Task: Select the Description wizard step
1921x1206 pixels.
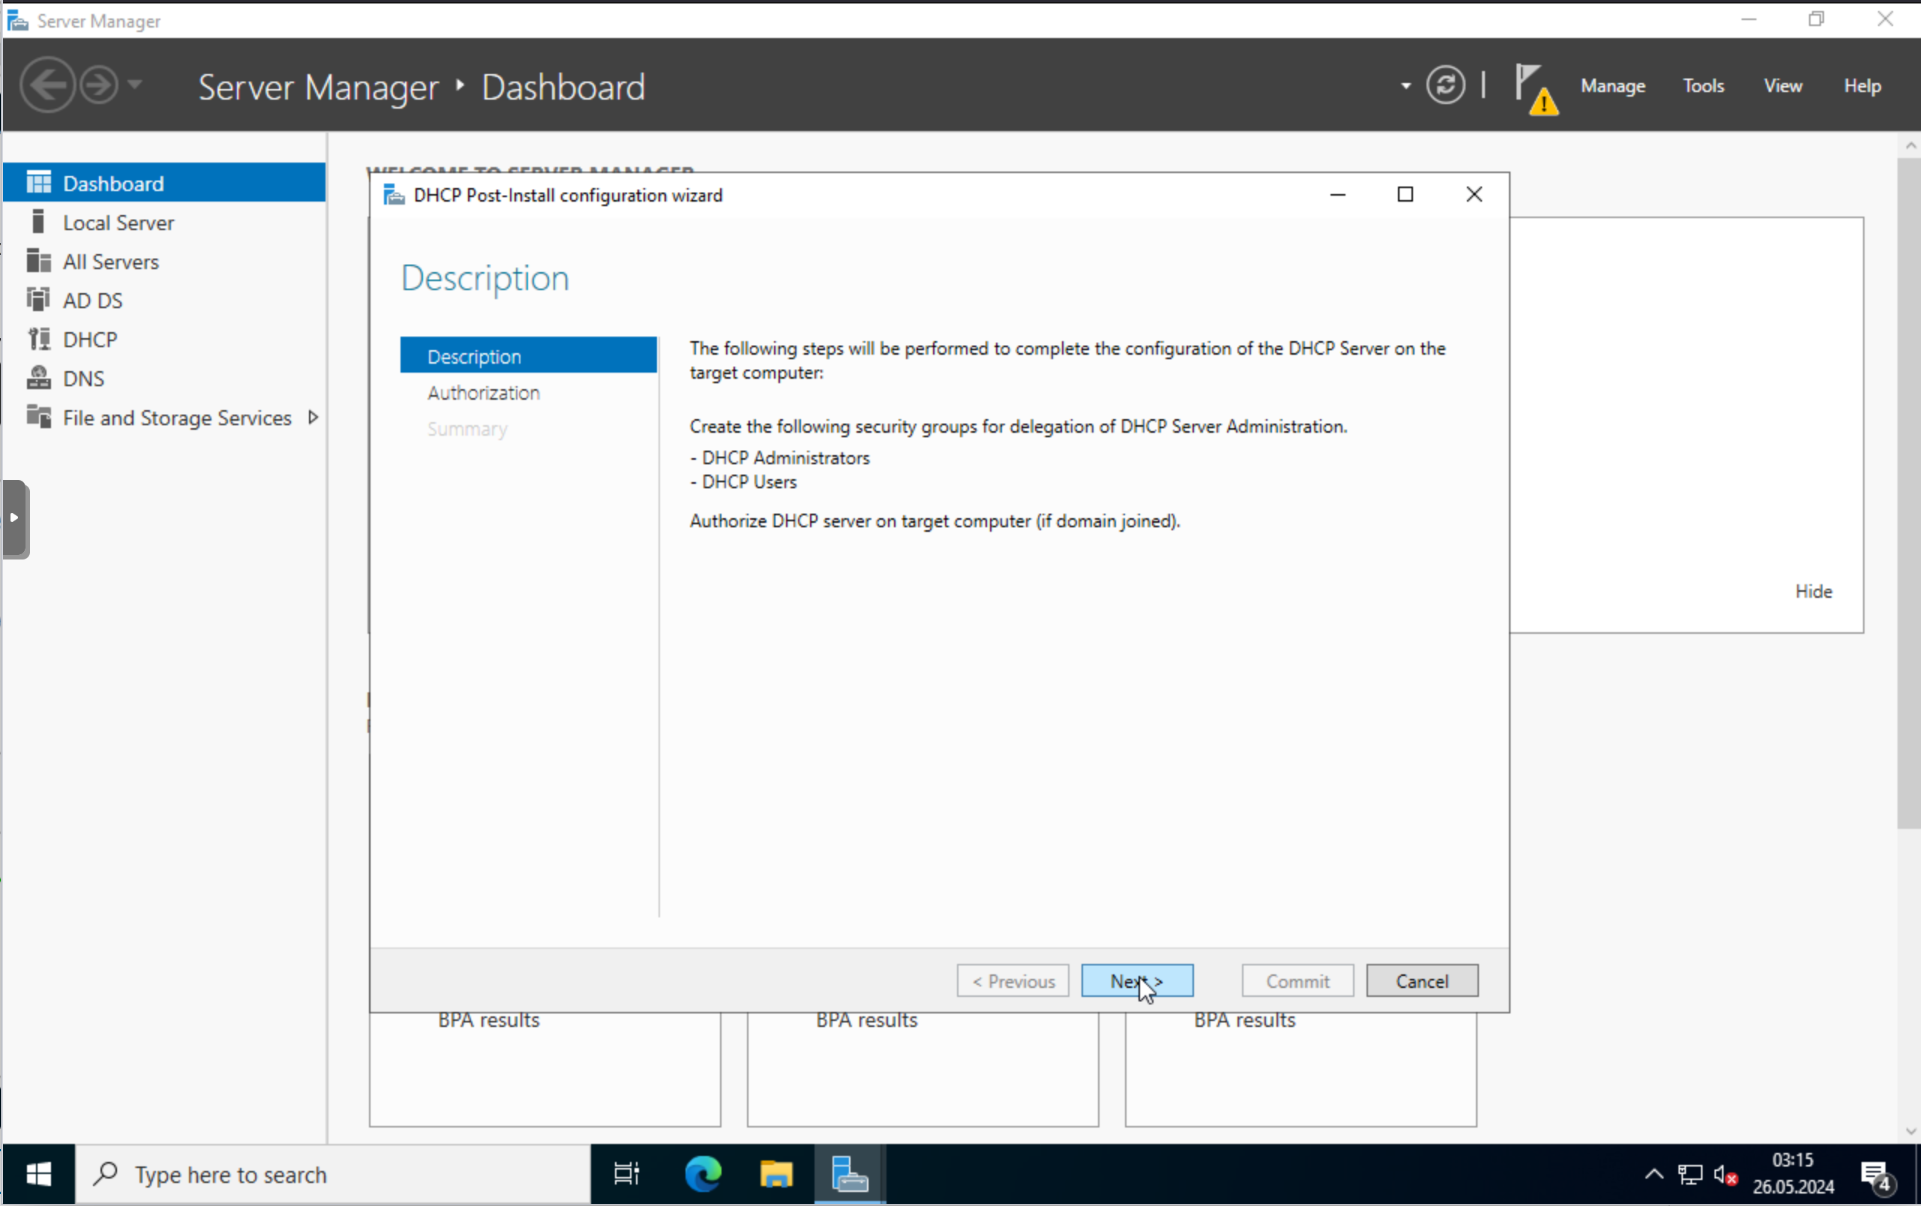Action: 528,356
